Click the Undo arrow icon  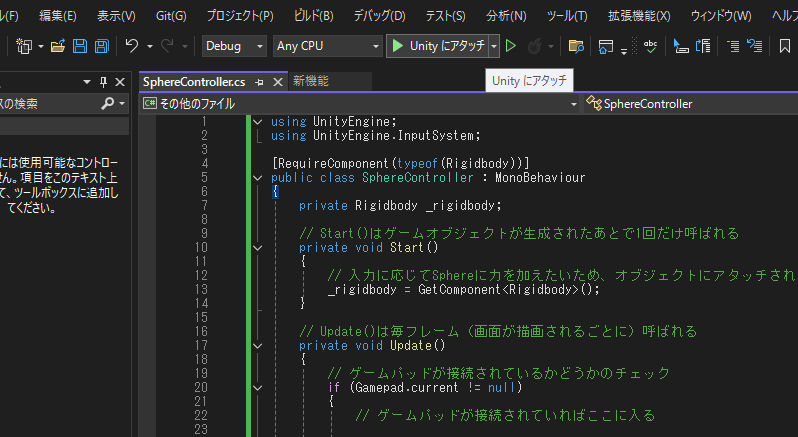click(131, 46)
